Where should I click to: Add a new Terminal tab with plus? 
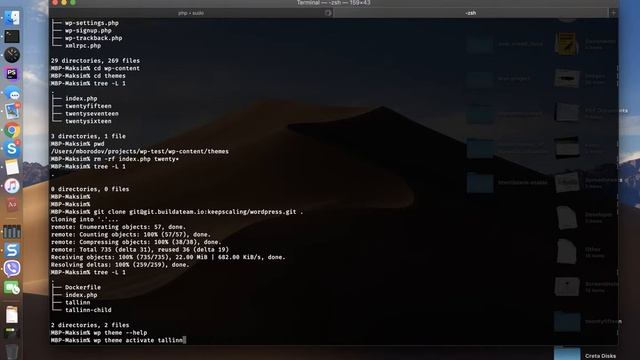[x=613, y=13]
